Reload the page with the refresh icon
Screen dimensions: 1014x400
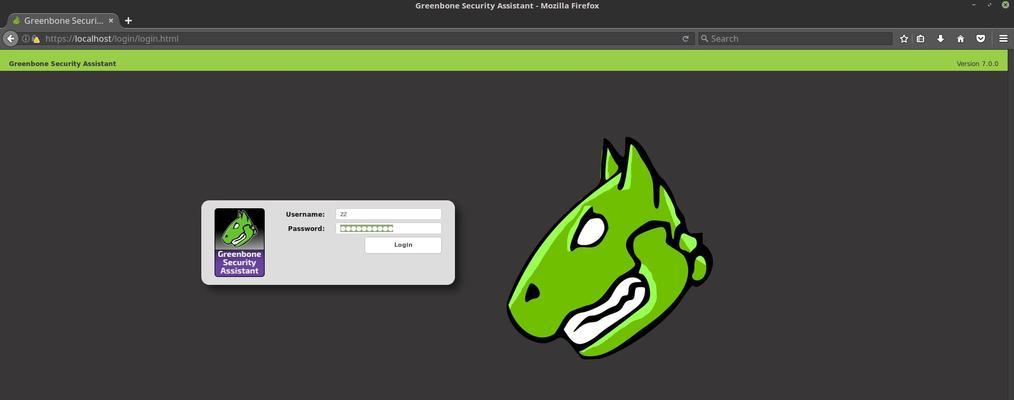[685, 39]
